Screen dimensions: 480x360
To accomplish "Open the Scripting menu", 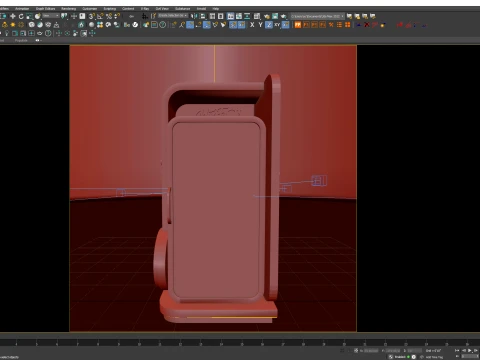I will (110, 8).
